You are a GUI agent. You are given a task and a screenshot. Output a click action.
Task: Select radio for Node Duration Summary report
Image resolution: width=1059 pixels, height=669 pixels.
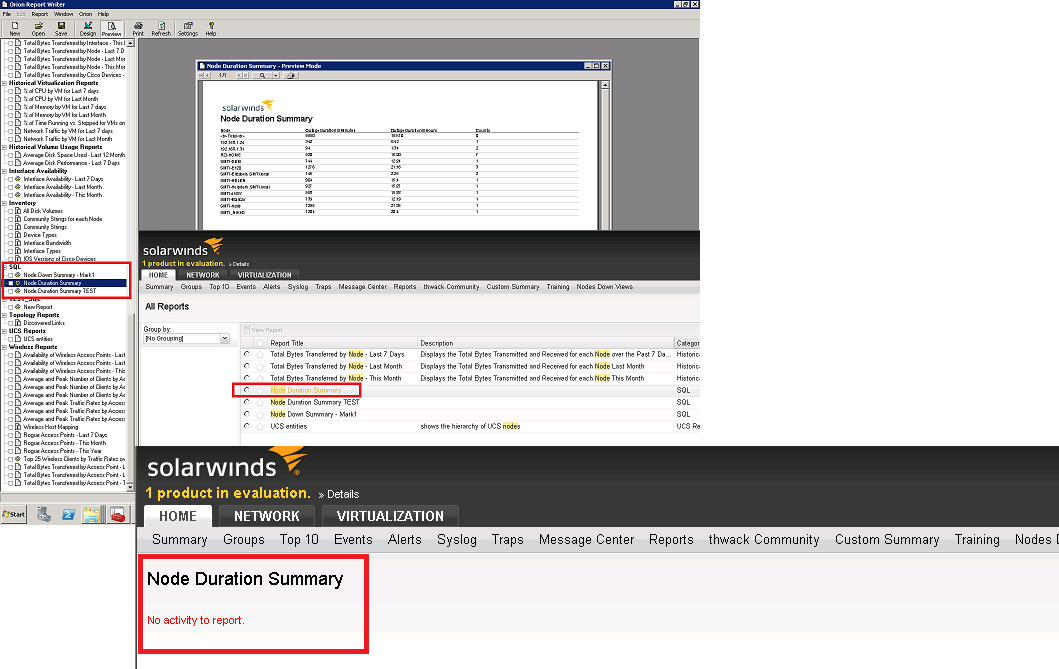[x=247, y=390]
